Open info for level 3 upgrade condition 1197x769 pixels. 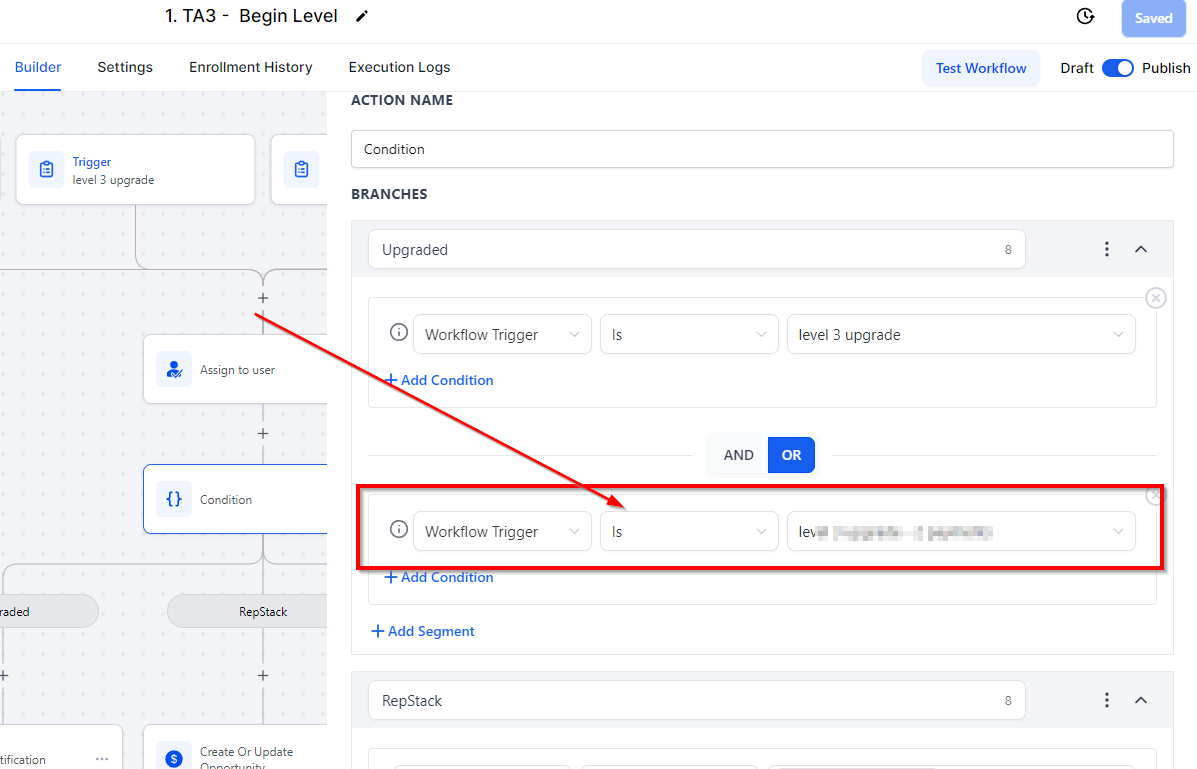tap(398, 332)
